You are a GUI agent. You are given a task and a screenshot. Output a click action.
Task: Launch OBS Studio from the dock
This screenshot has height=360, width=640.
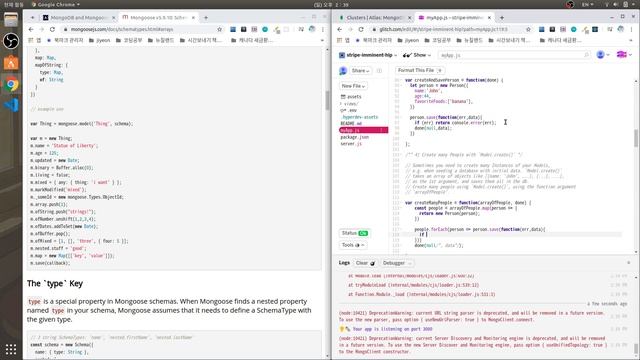coord(11,41)
